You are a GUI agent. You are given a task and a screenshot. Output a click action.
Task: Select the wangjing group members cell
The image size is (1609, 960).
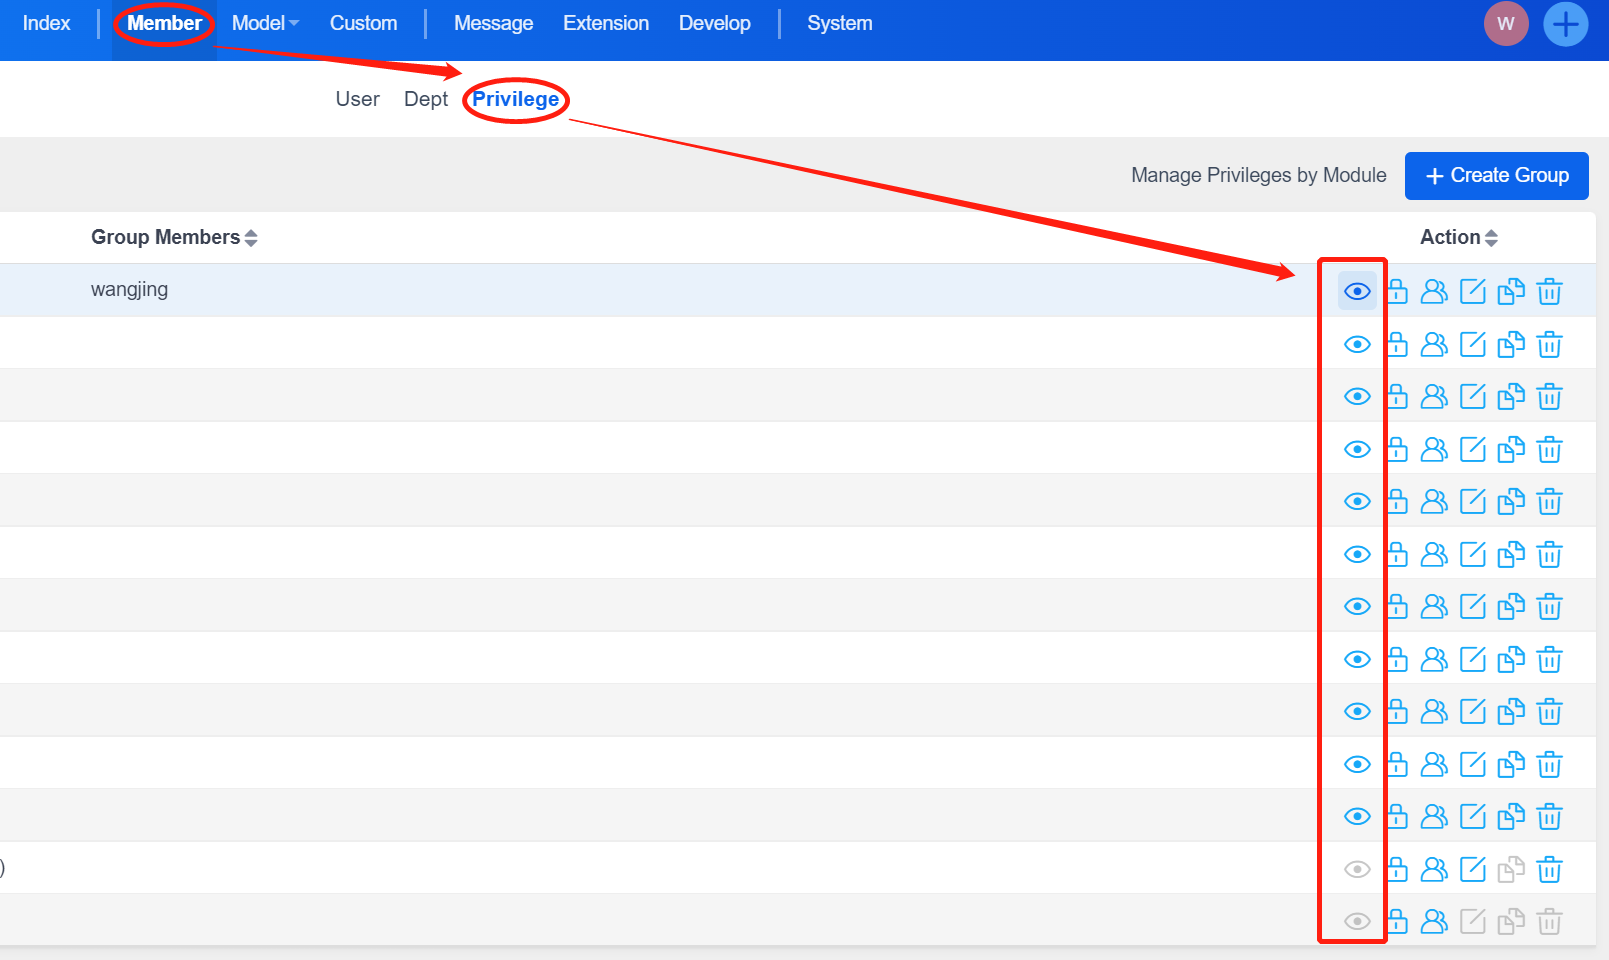(x=130, y=290)
